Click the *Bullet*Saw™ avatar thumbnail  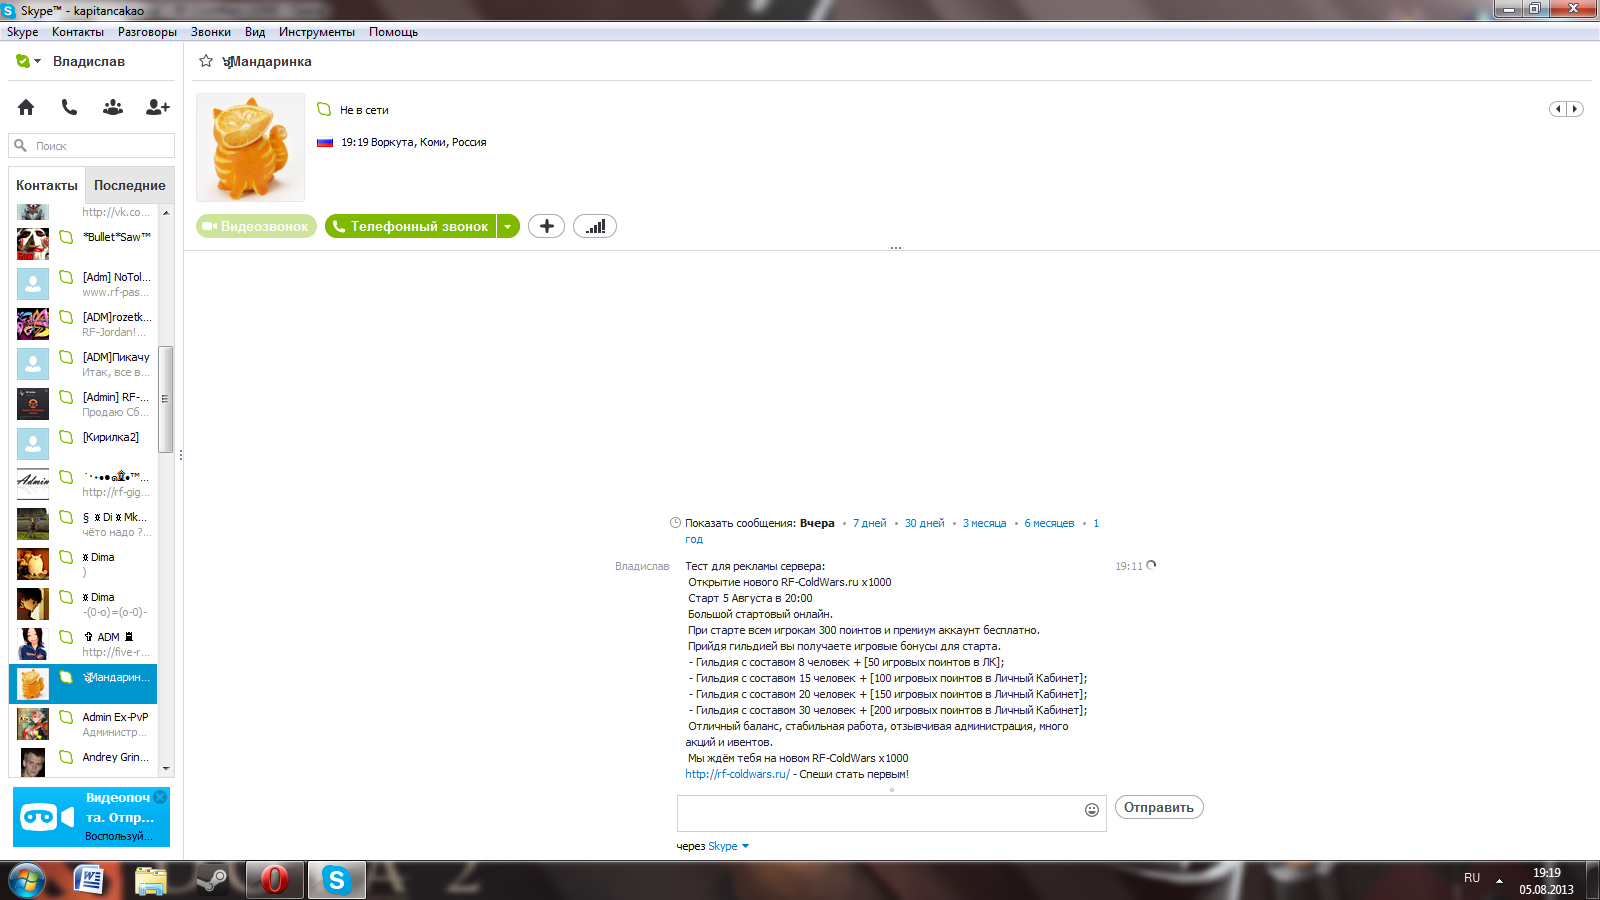click(x=33, y=244)
